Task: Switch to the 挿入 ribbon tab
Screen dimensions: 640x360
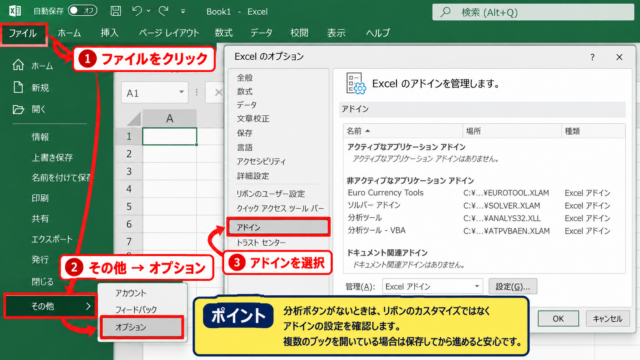Action: click(109, 33)
